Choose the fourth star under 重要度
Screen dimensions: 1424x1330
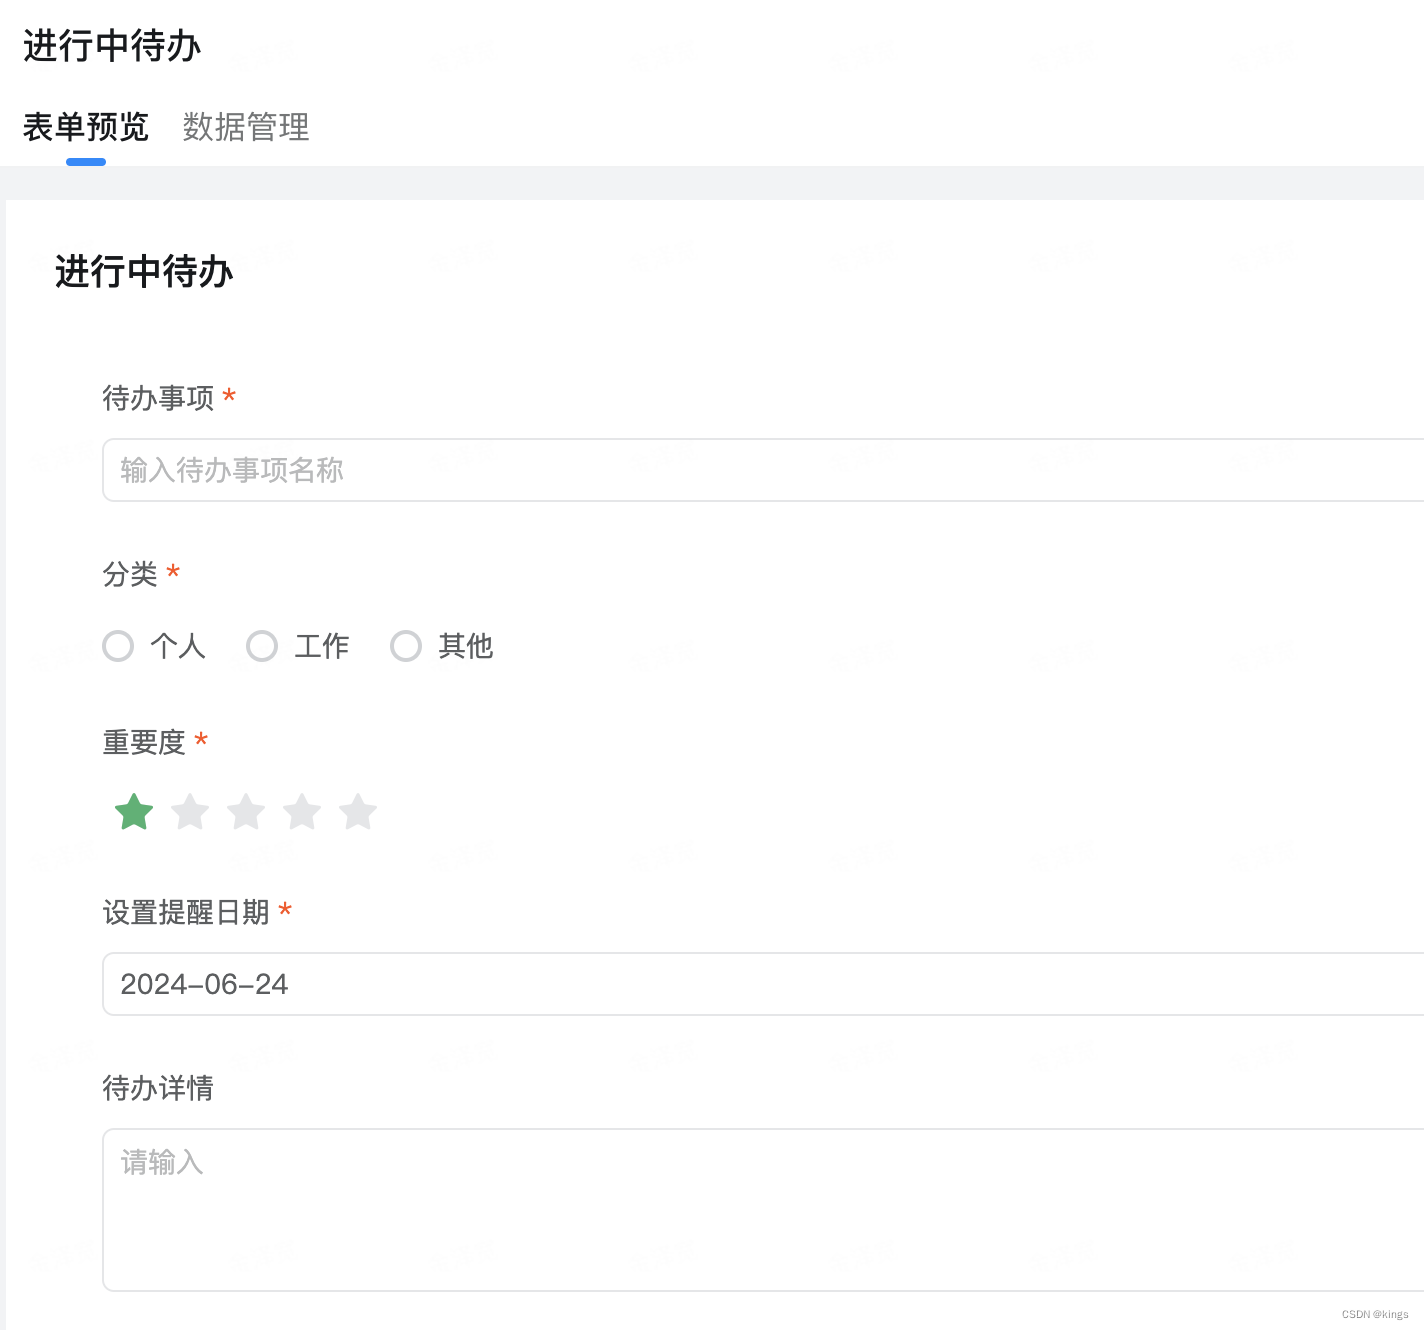(302, 812)
